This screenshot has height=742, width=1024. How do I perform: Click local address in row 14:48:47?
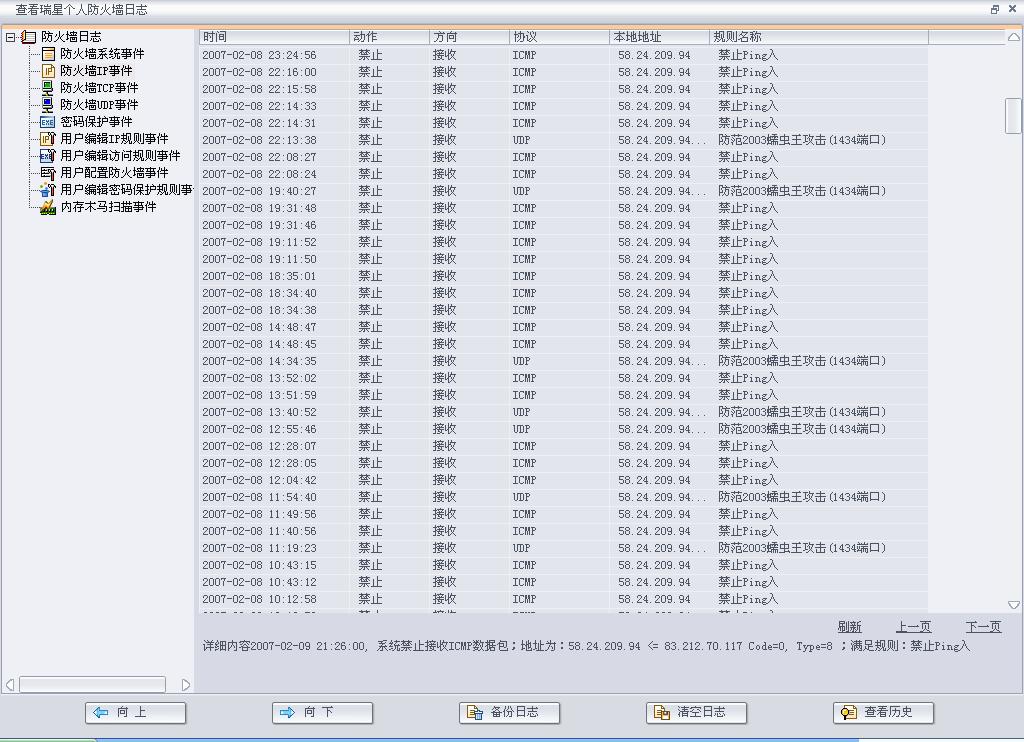[654, 327]
